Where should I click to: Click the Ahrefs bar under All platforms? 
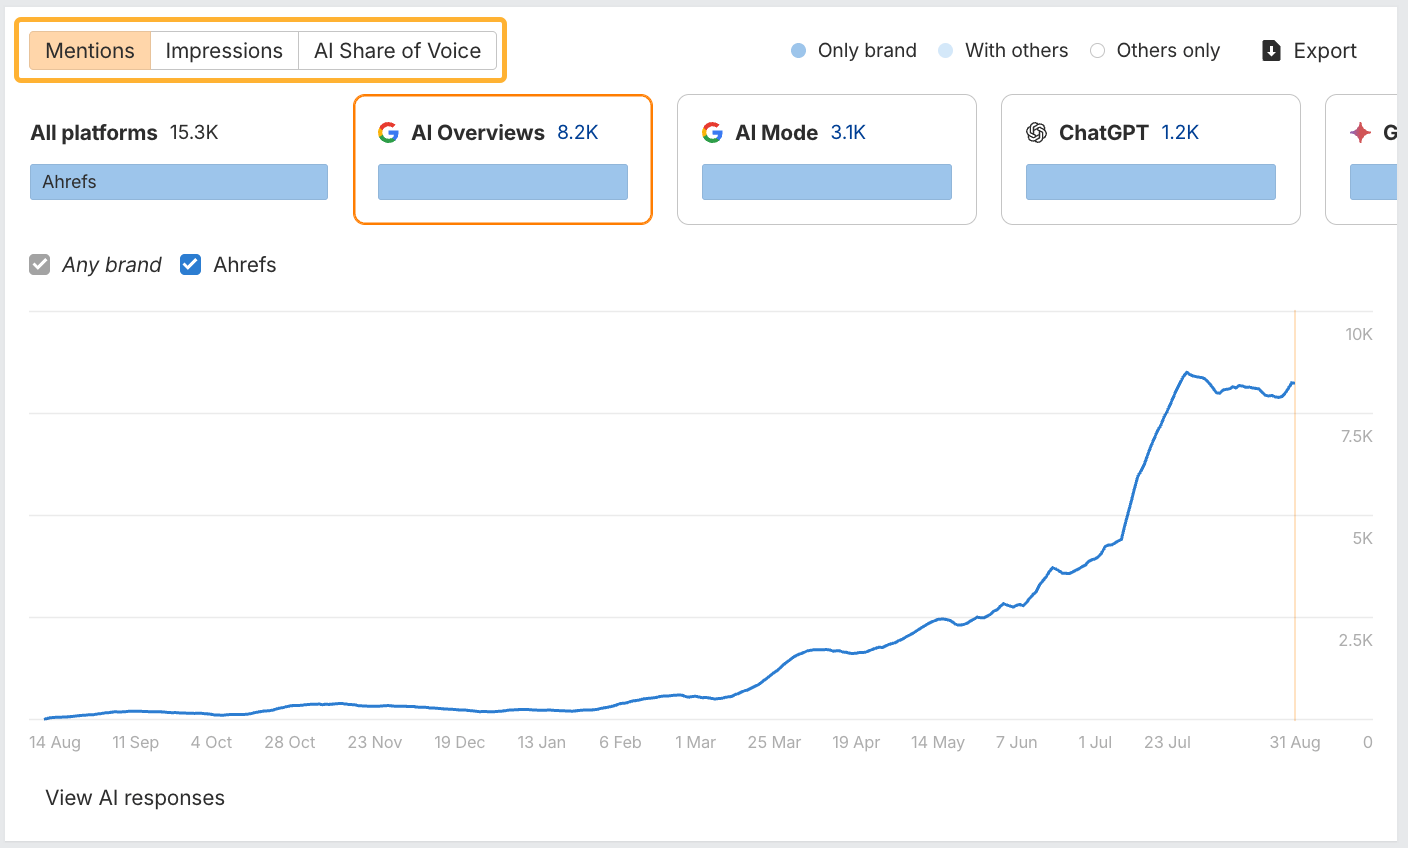(x=178, y=181)
